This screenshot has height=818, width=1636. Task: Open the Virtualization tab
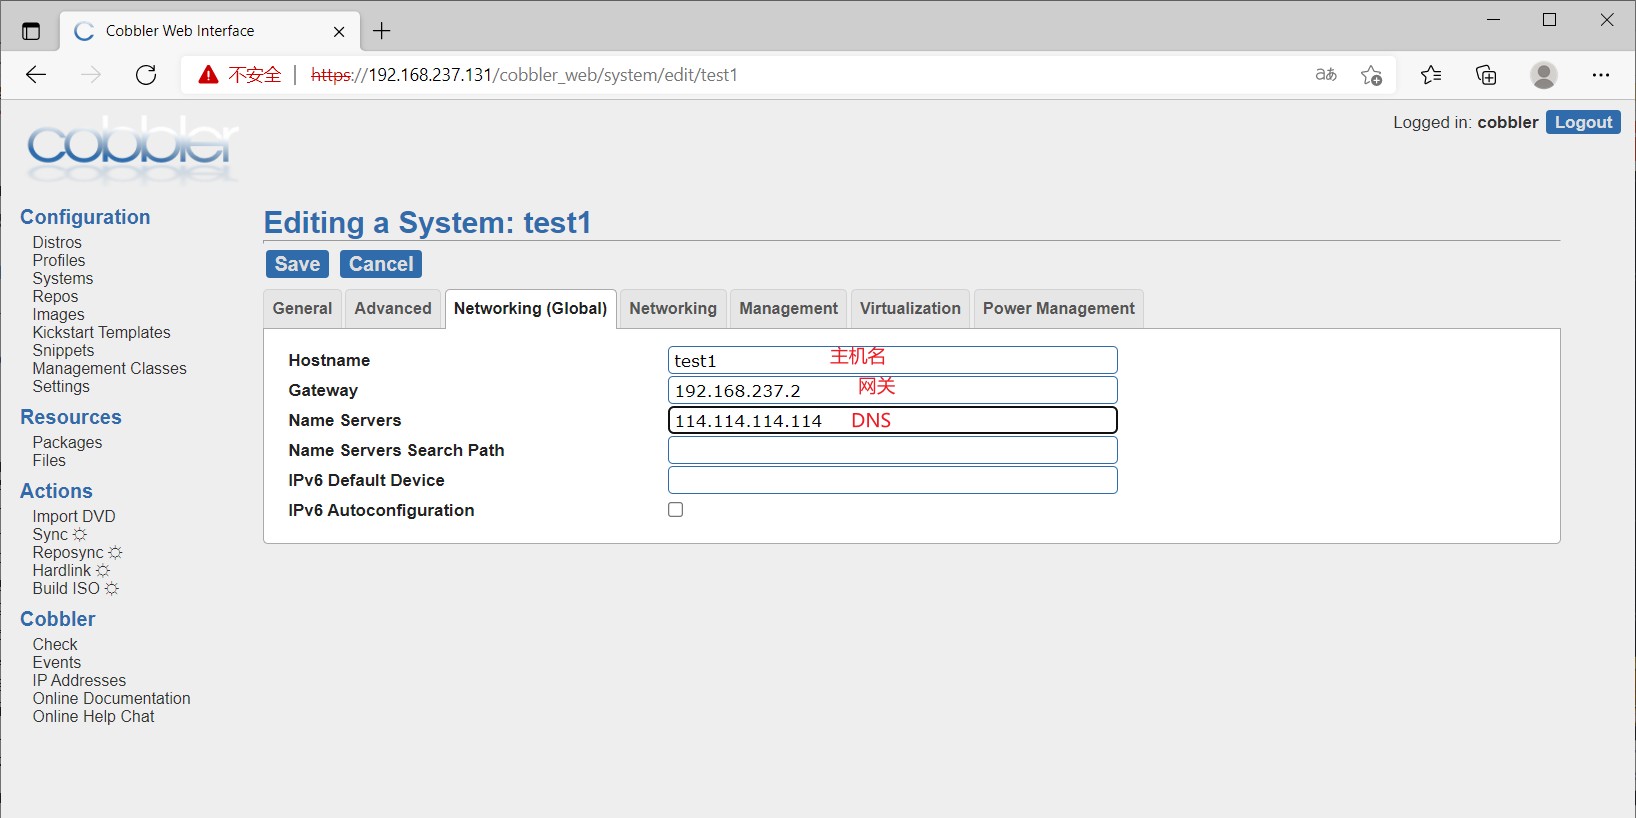[910, 308]
